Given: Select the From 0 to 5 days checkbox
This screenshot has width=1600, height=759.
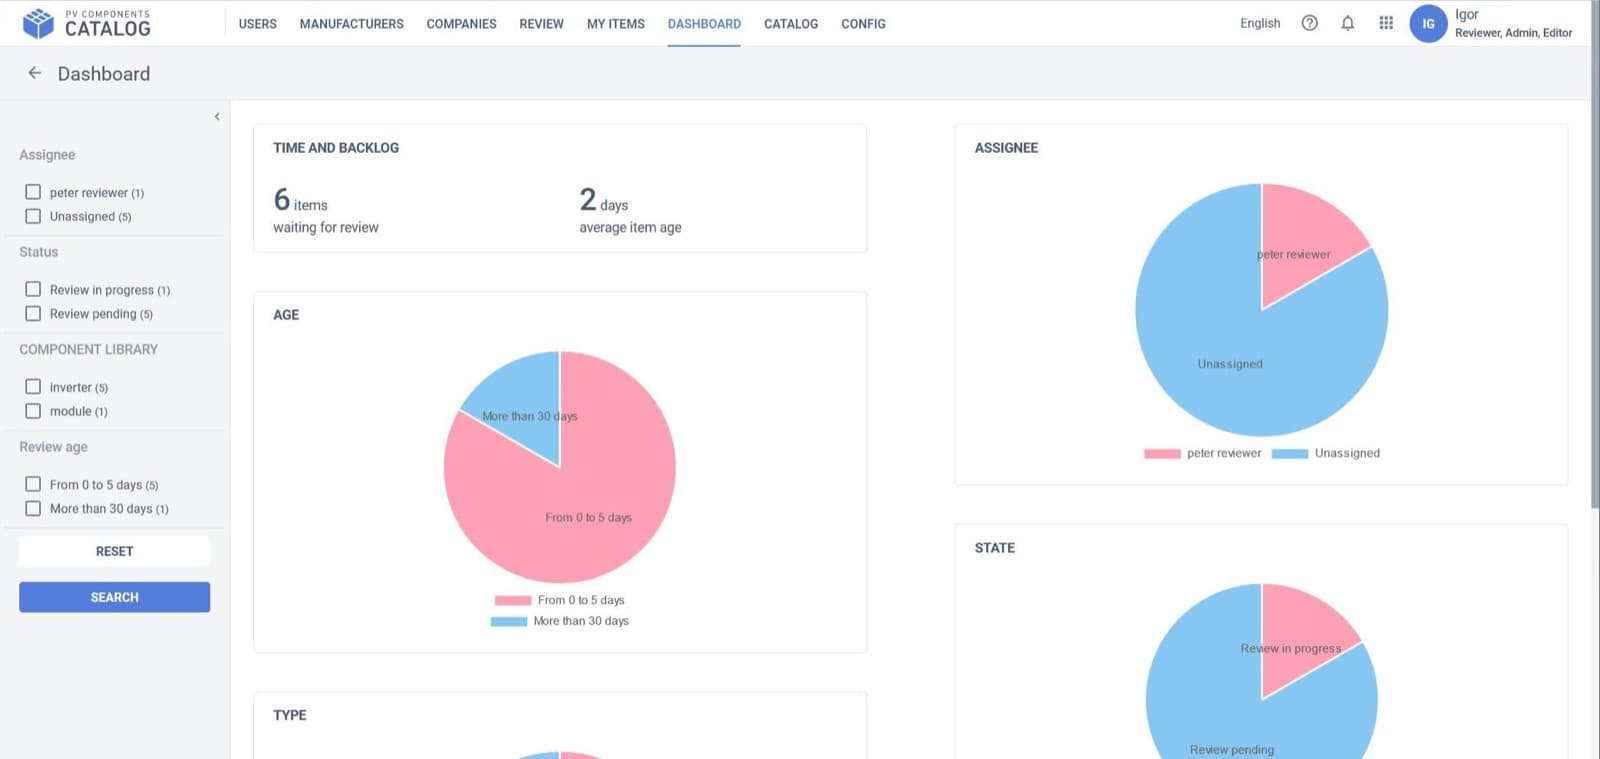Looking at the screenshot, I should coord(33,484).
